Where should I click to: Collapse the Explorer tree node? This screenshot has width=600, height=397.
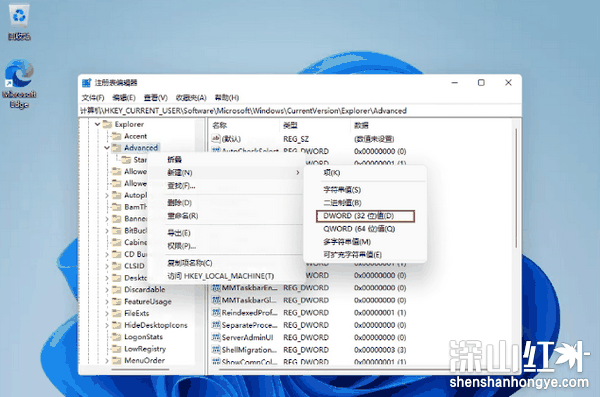click(x=98, y=124)
